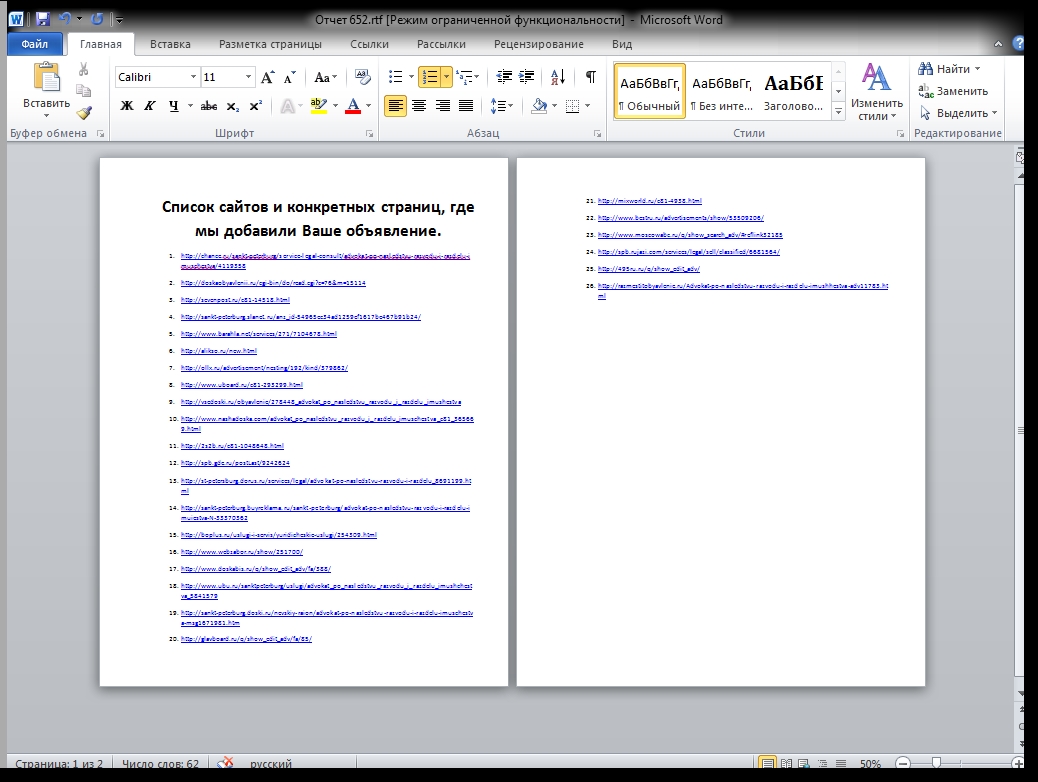This screenshot has width=1038, height=782.
Task: Save document using Quick Access floppy icon
Action: (x=42, y=19)
